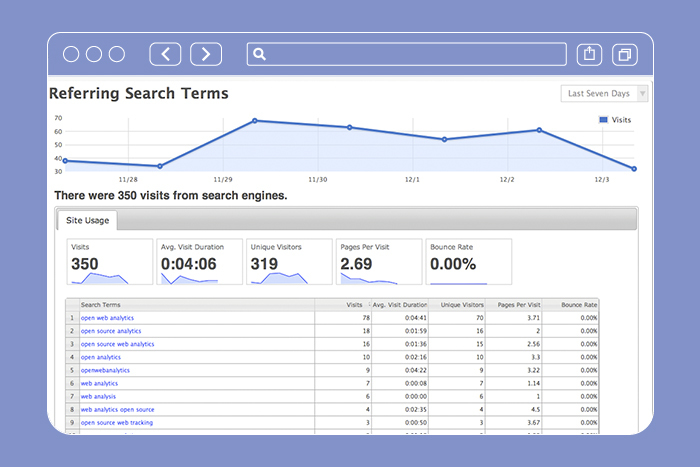Click inside the browser address bar

(410, 54)
